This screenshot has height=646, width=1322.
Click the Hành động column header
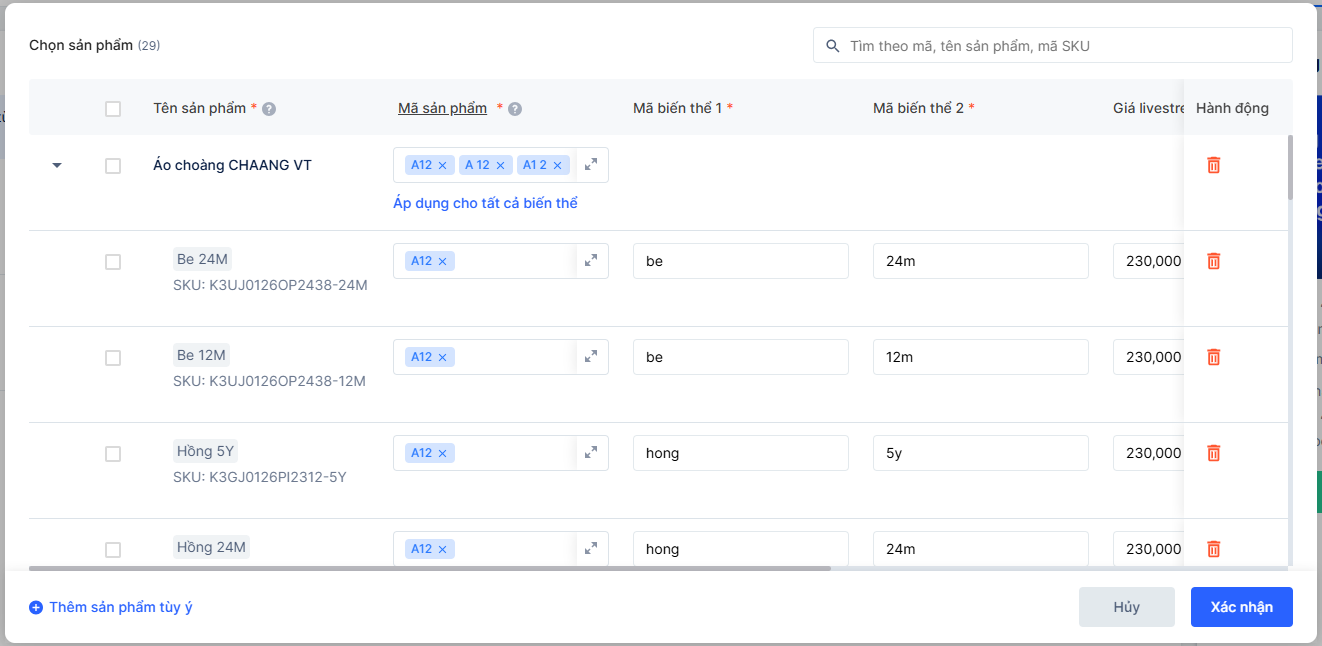tap(1232, 108)
